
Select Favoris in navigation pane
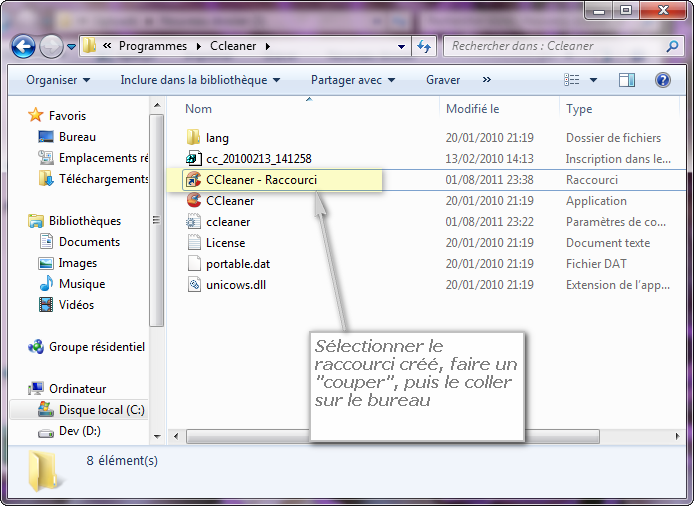click(x=67, y=116)
